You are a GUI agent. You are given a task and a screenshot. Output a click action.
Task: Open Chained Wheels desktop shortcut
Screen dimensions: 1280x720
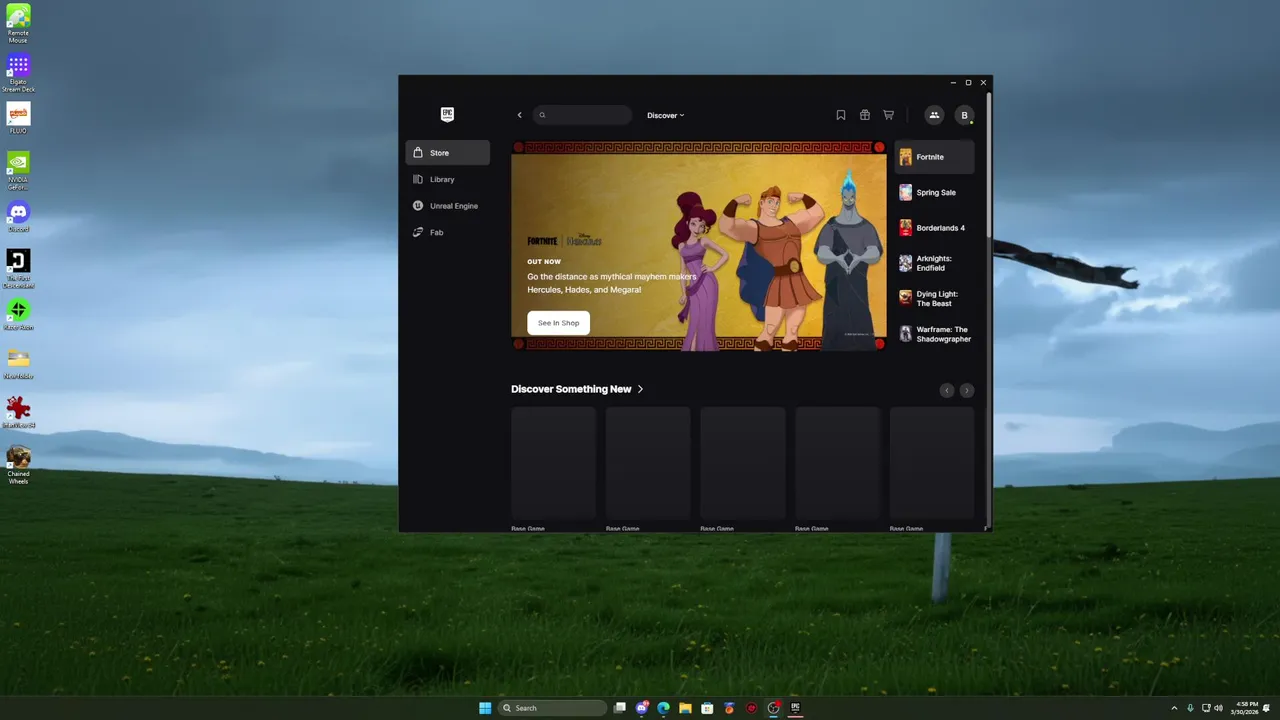point(18,465)
